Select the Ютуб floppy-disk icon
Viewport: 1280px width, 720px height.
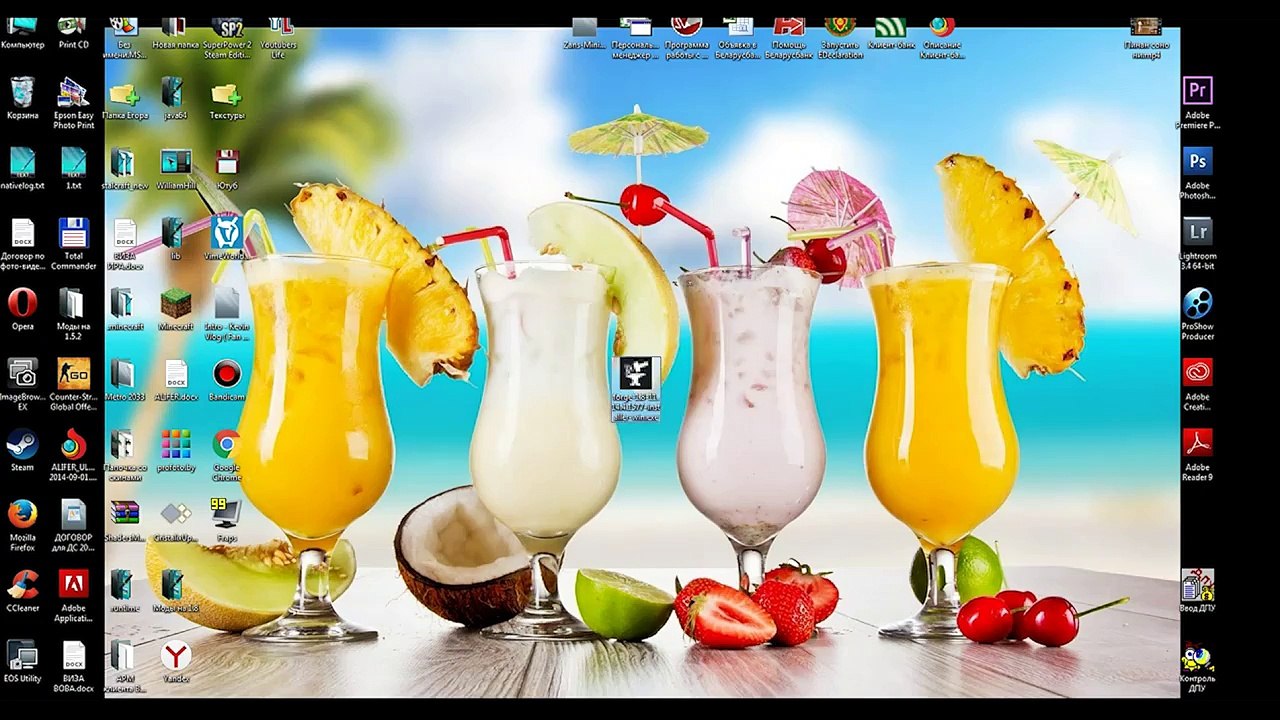point(227,168)
